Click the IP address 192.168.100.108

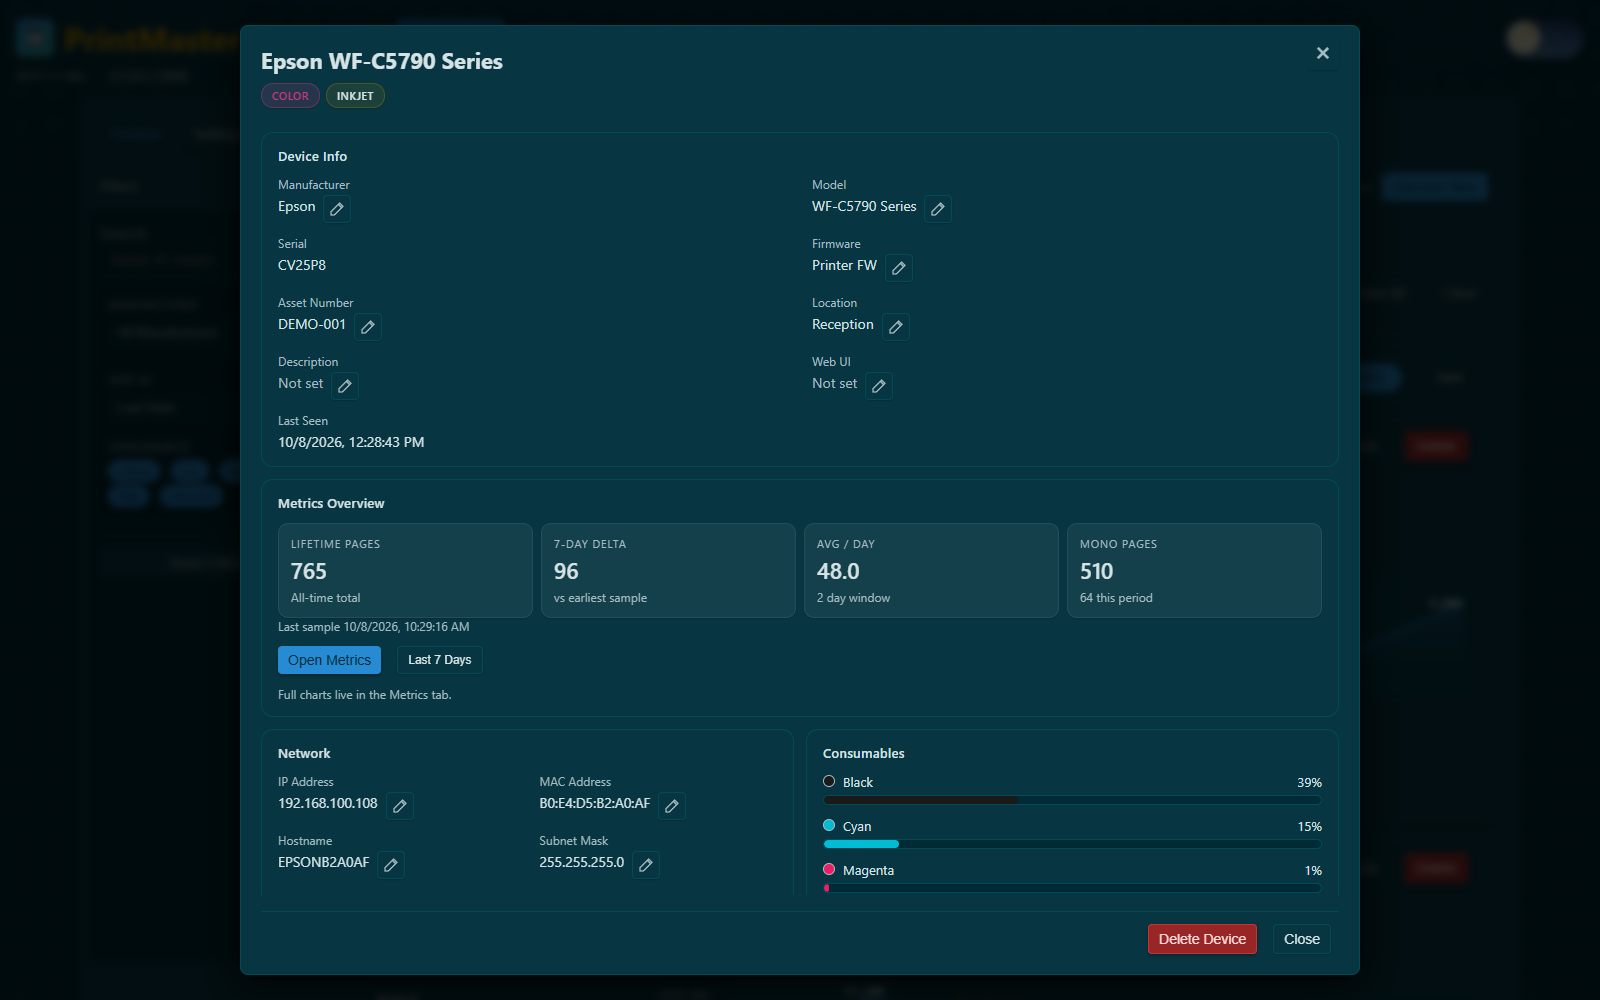(x=328, y=804)
